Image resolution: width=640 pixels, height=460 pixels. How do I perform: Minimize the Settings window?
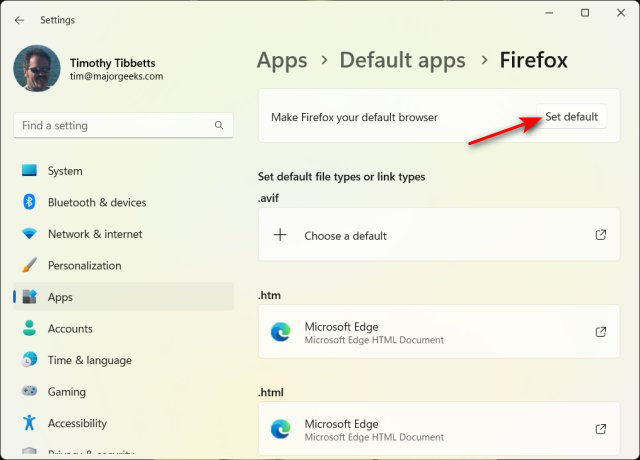[549, 13]
